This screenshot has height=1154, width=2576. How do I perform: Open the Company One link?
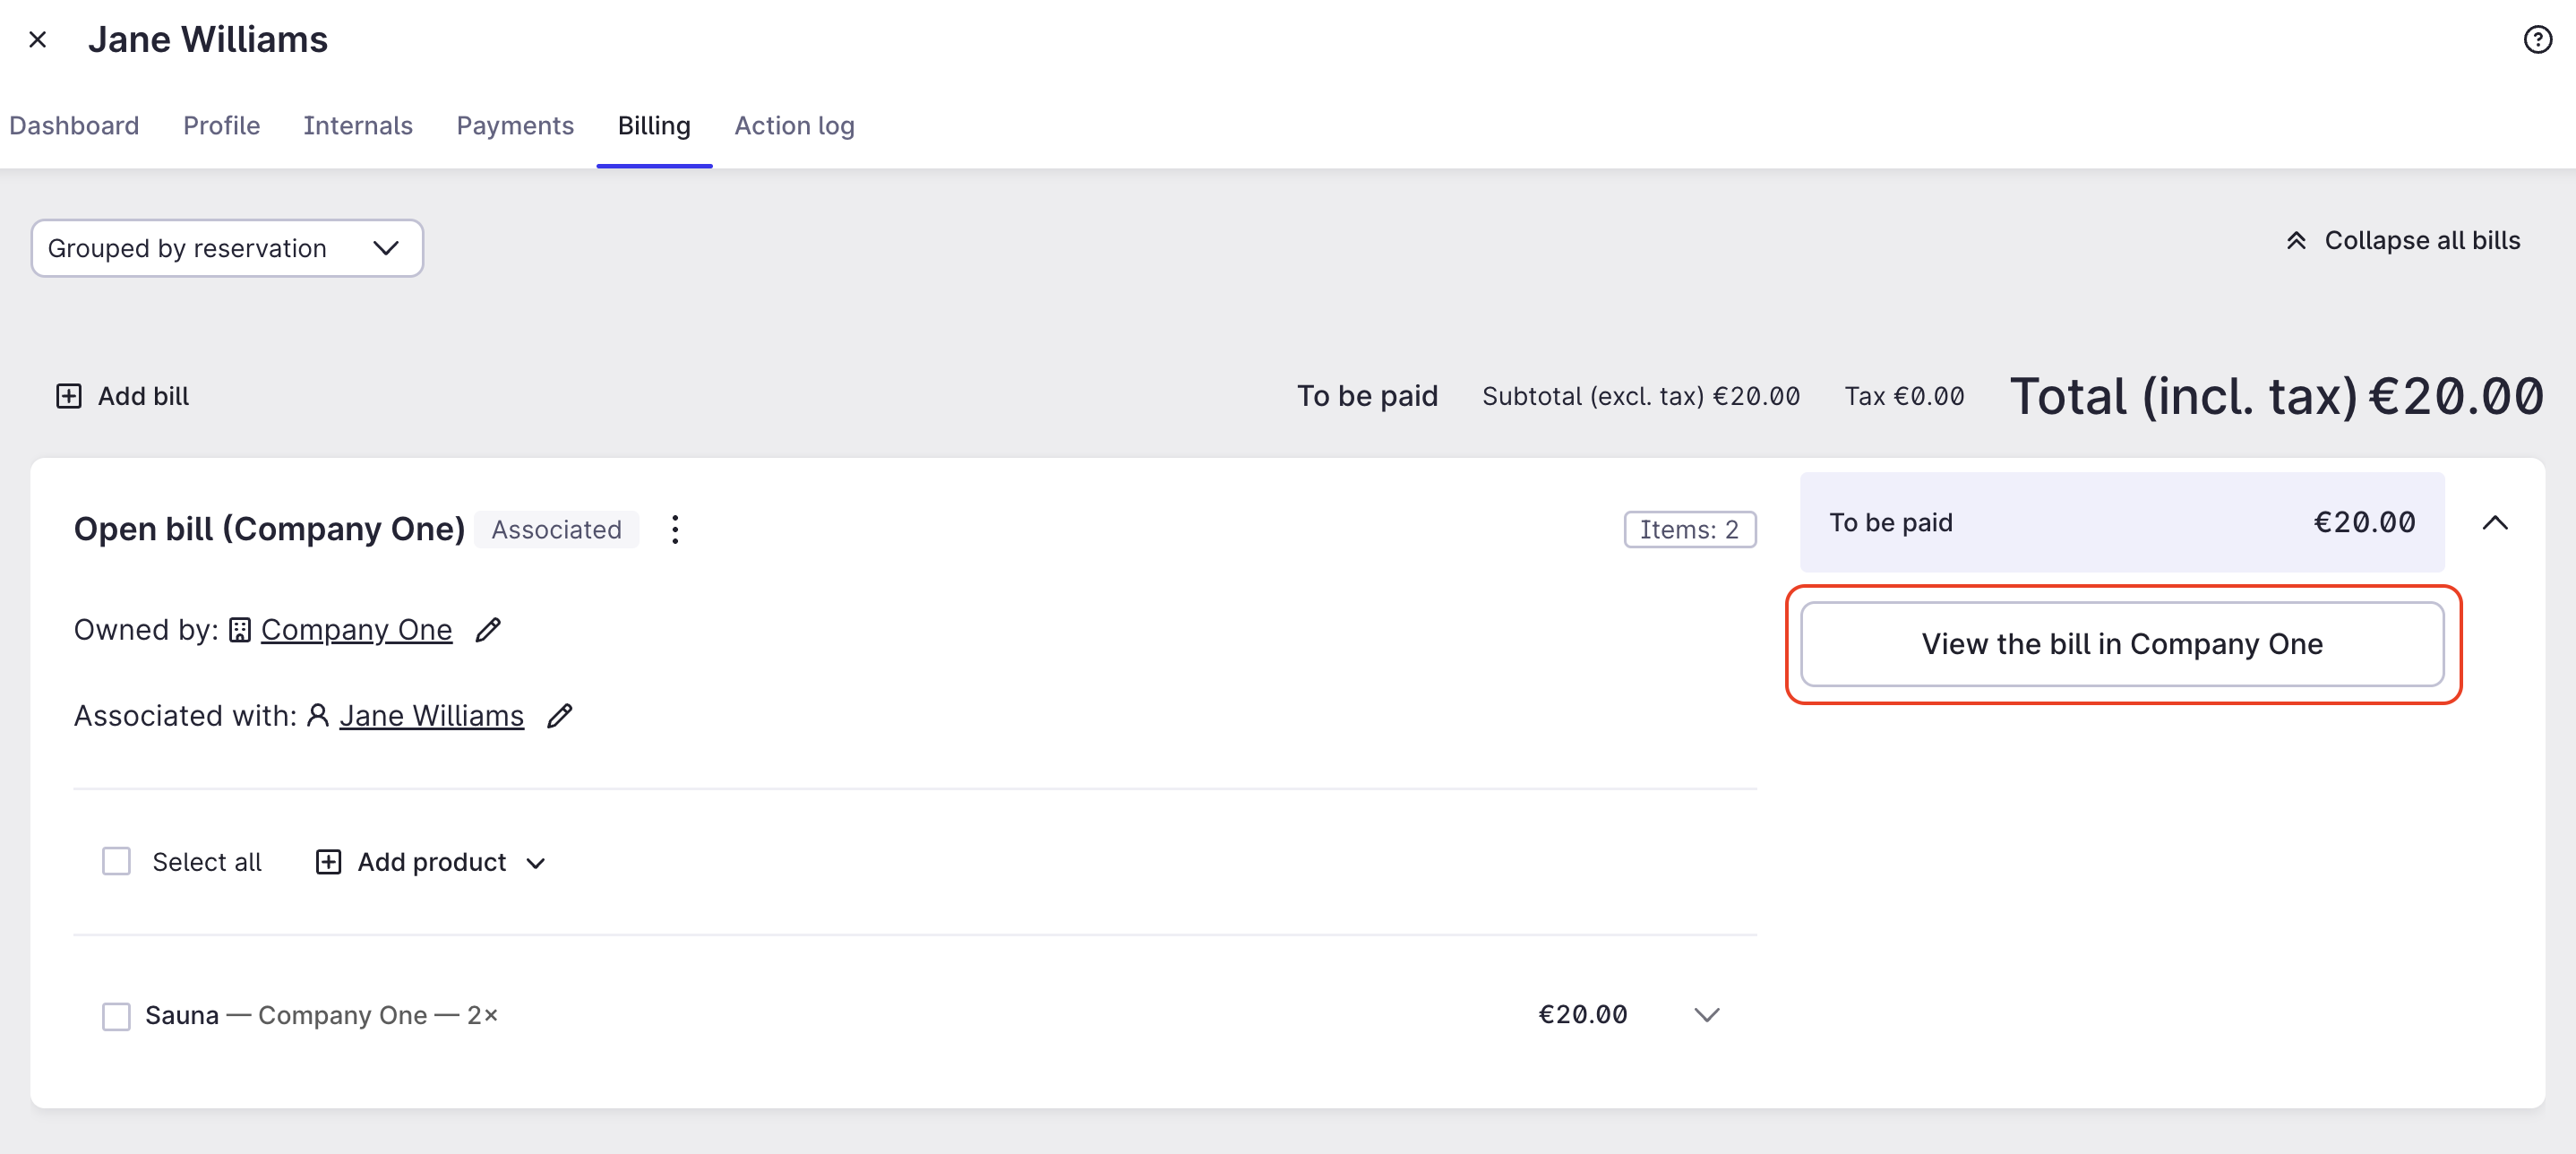357,630
